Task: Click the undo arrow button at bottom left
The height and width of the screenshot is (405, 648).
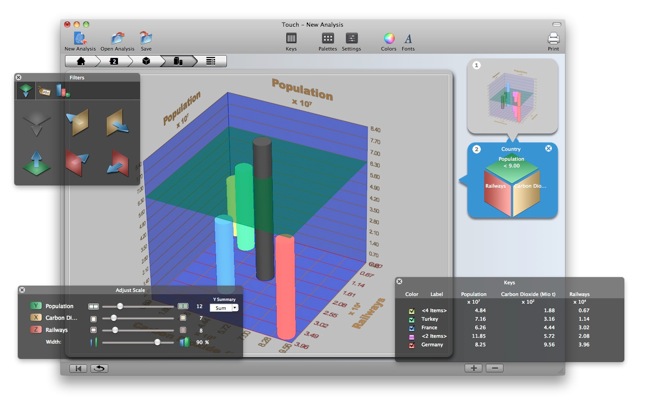Action: [x=100, y=368]
